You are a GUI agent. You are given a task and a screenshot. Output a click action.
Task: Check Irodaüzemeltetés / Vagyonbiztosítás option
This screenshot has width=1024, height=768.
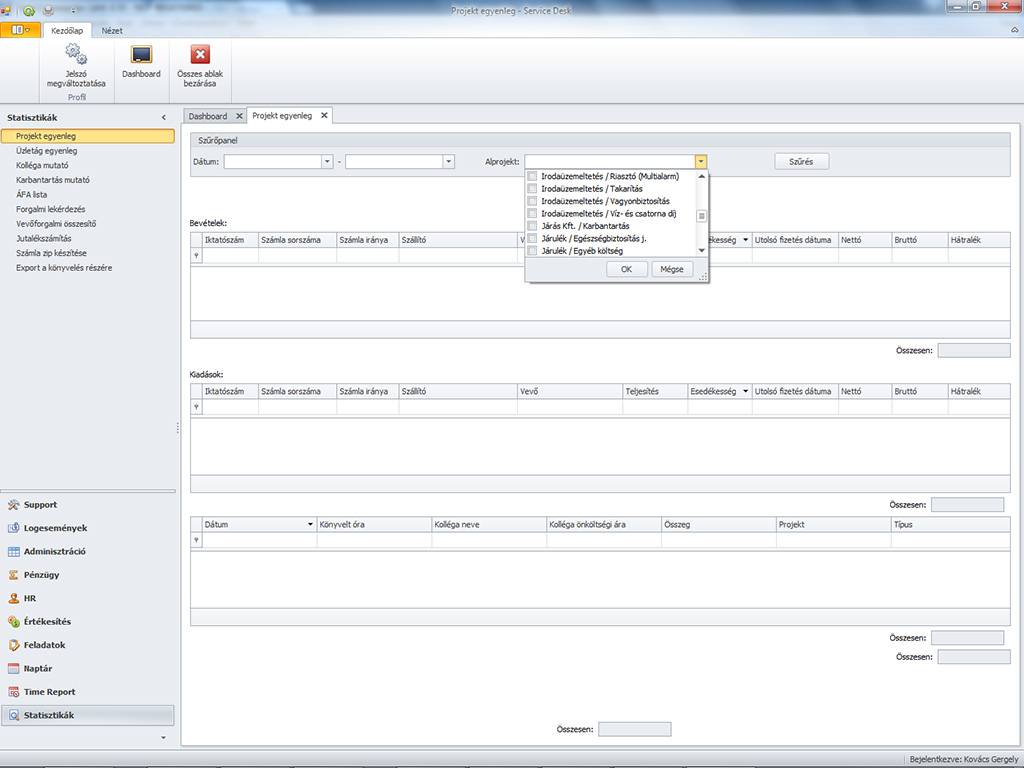pyautogui.click(x=532, y=201)
